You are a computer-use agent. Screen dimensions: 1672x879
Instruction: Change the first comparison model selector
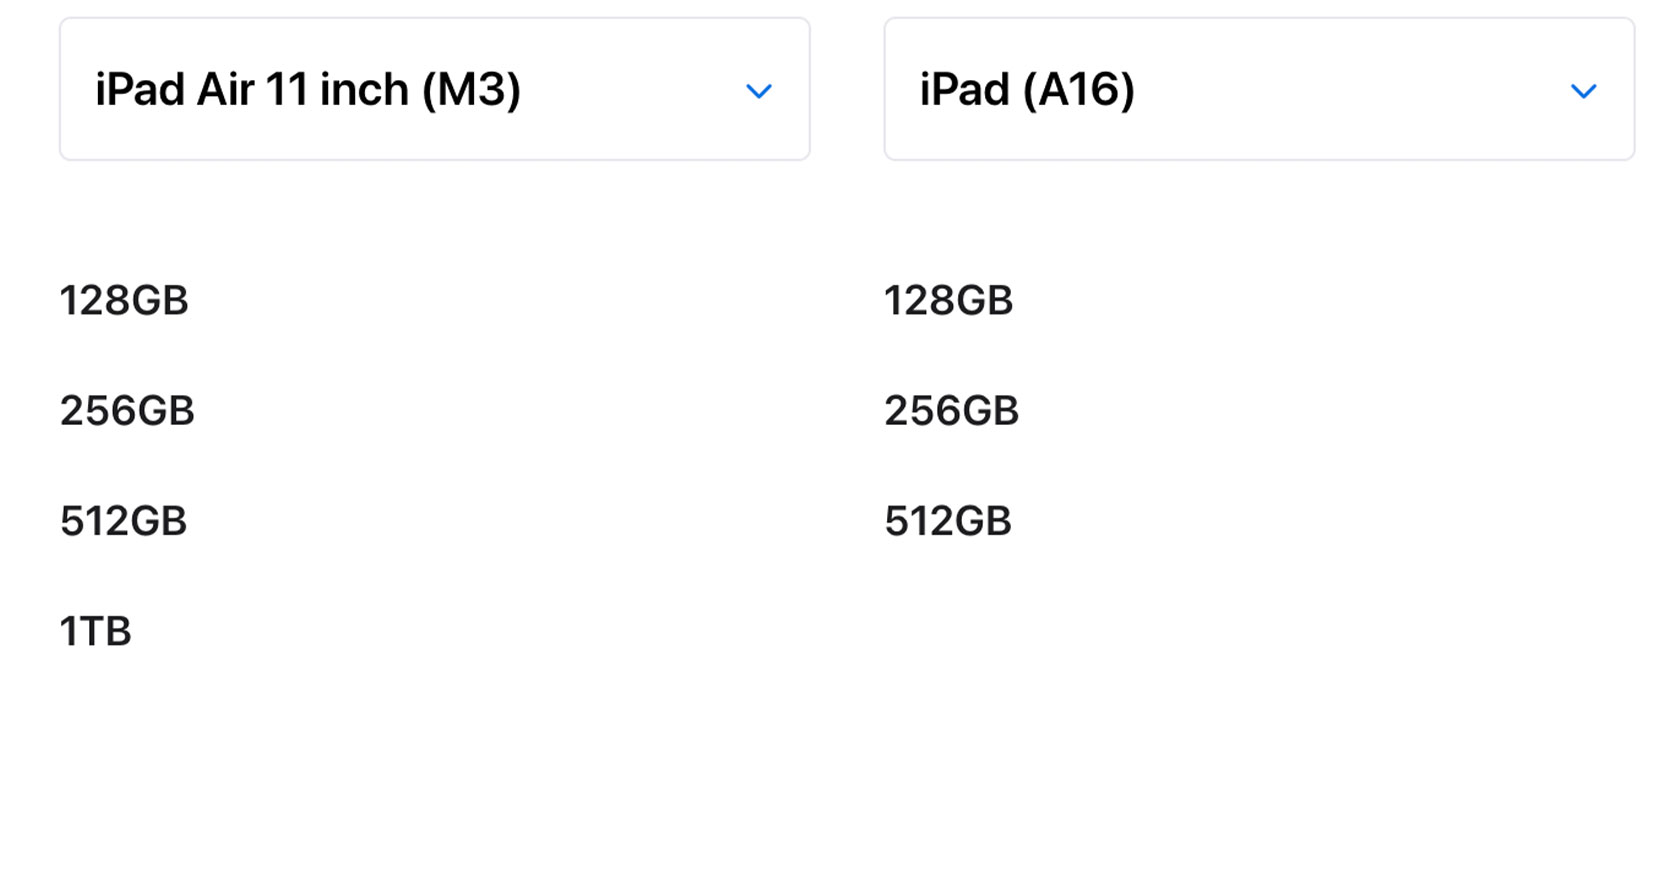pyautogui.click(x=434, y=89)
